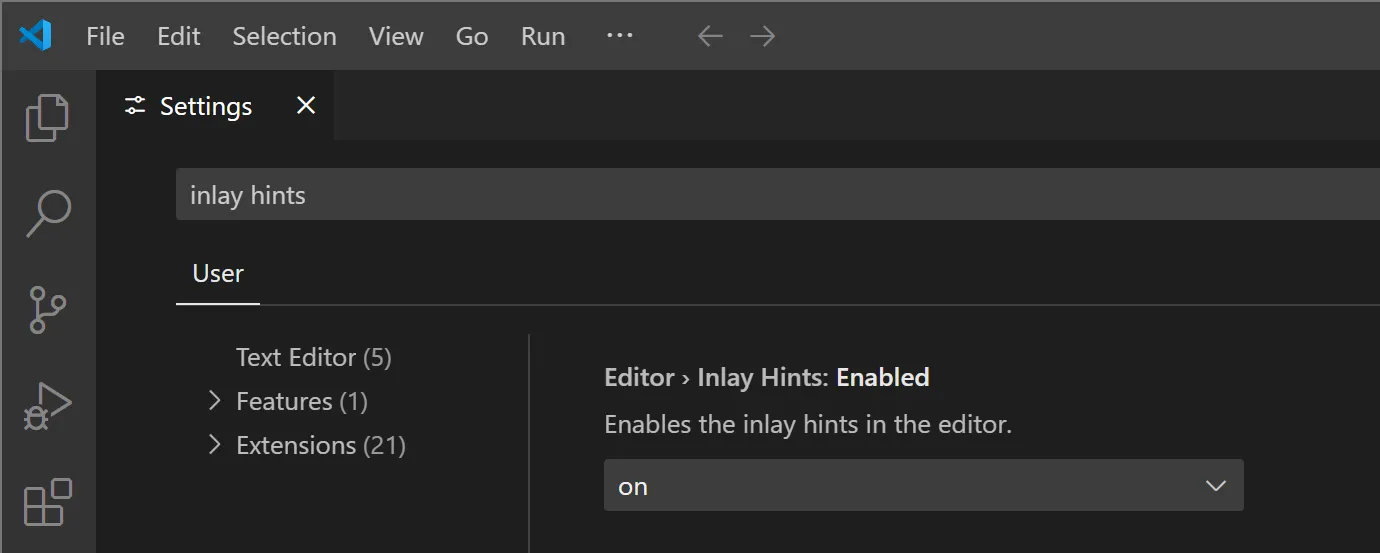Open the Search view in activity bar
Image resolution: width=1380 pixels, height=553 pixels.
tap(47, 213)
